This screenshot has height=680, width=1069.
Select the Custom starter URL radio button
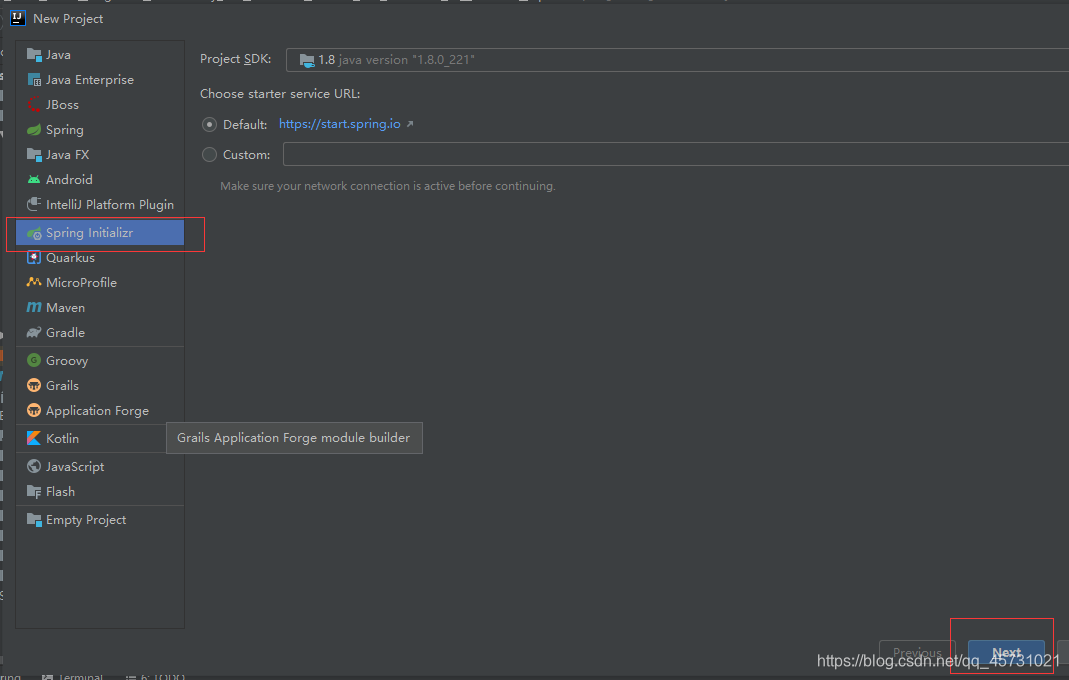pyautogui.click(x=209, y=155)
